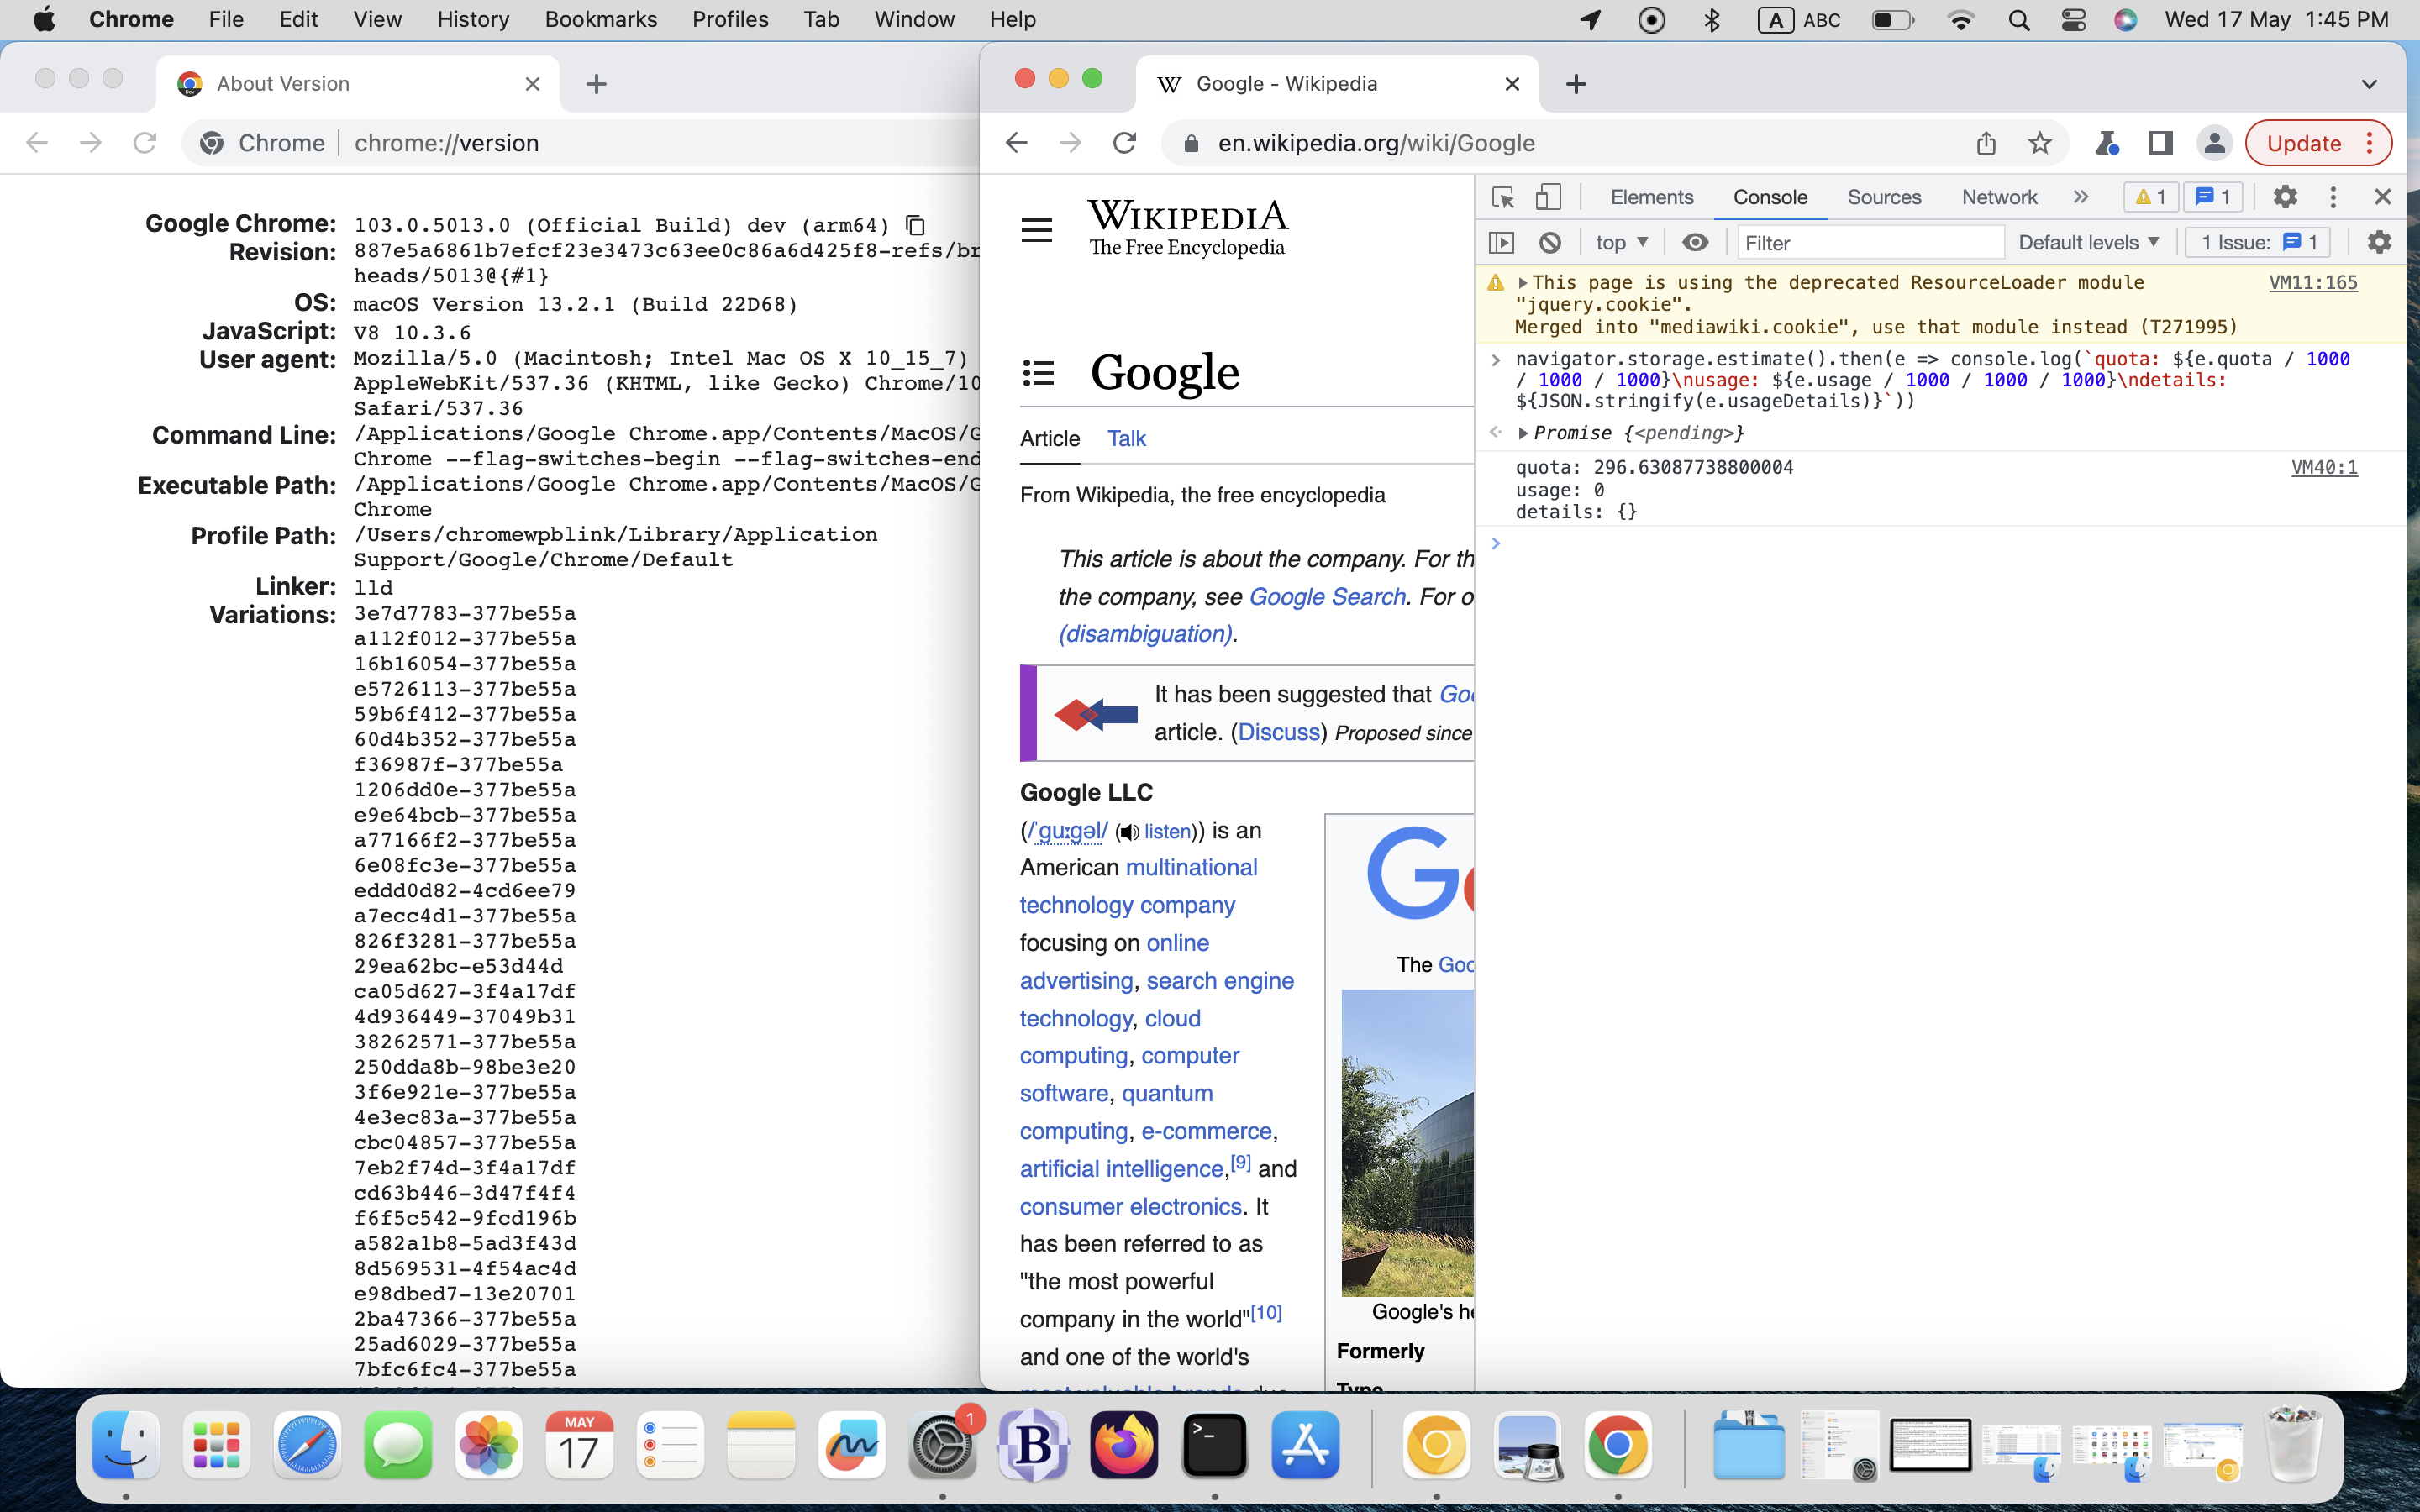This screenshot has height=1512, width=2420.
Task: Expand the Promise pending result
Action: [1523, 433]
